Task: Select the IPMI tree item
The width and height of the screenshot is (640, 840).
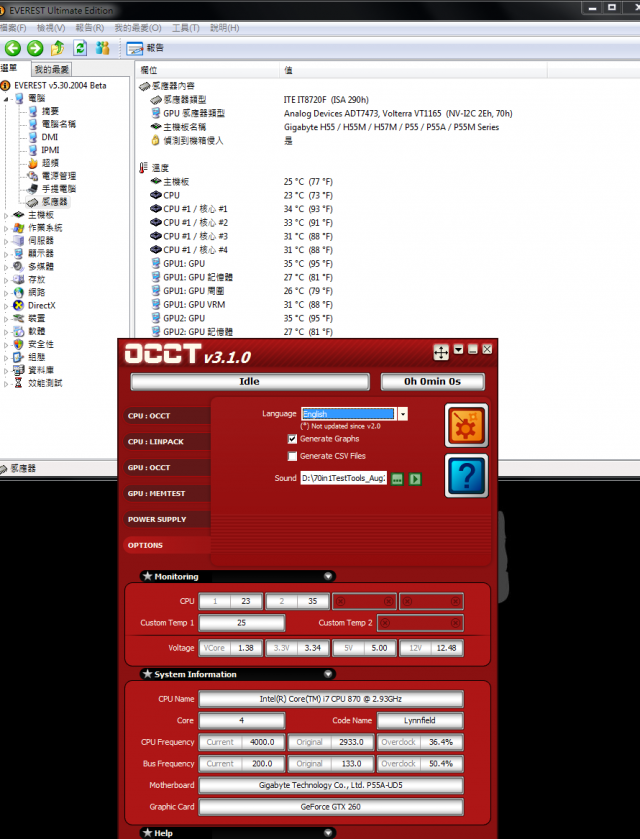Action: point(50,150)
